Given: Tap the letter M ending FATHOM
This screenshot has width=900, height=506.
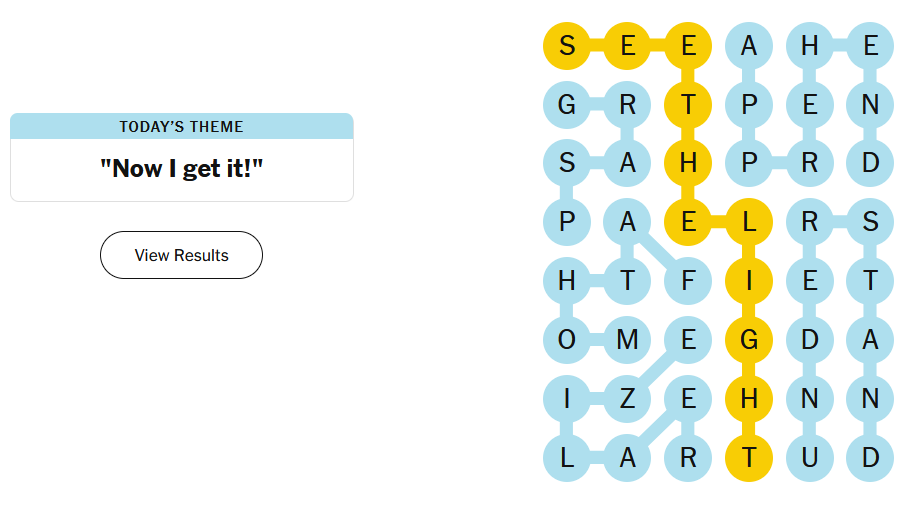Looking at the screenshot, I should (x=627, y=340).
